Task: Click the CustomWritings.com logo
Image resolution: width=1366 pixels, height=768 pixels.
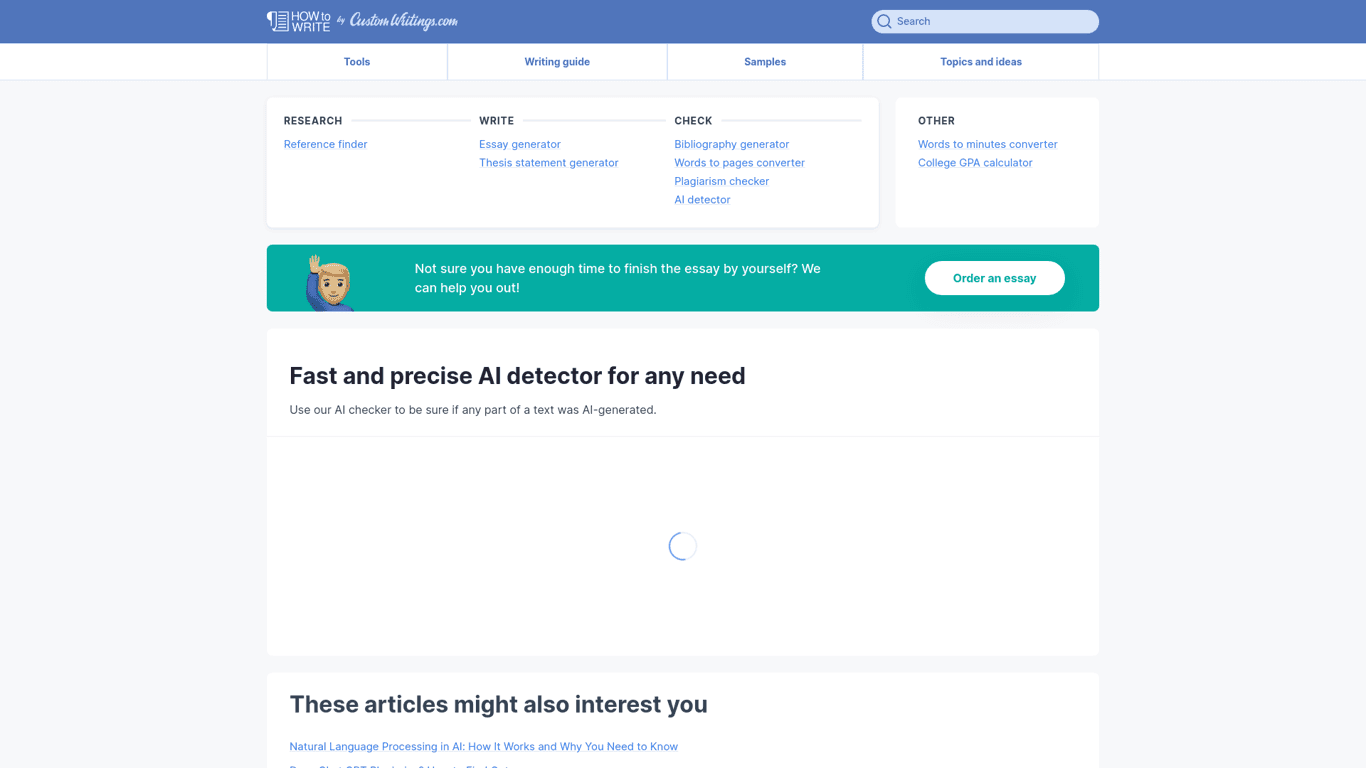Action: (x=404, y=21)
